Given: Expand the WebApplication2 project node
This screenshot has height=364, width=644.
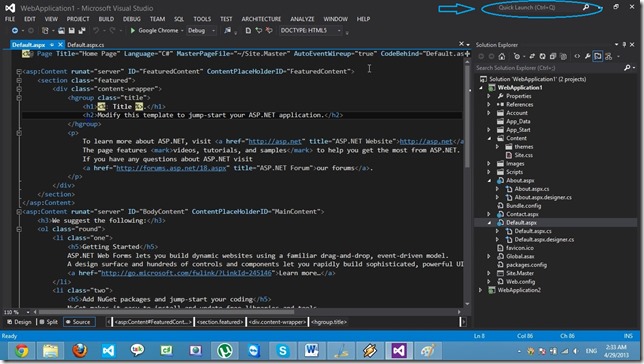Looking at the screenshot, I should pyautogui.click(x=480, y=290).
